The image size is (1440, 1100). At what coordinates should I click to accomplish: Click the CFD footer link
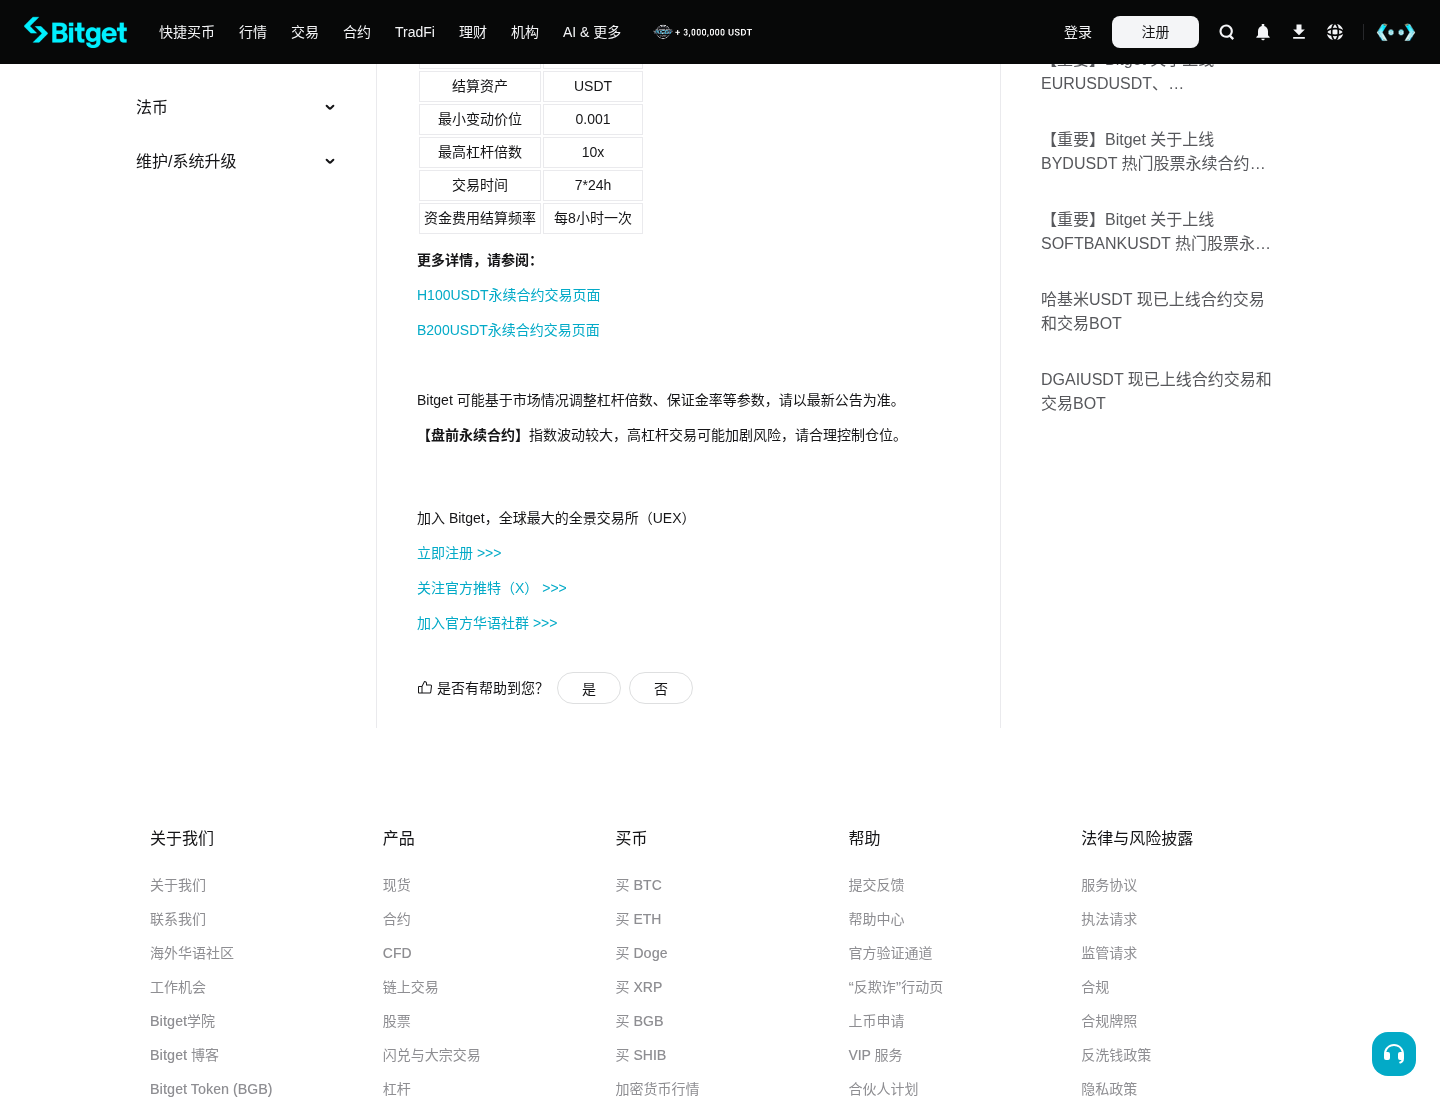(397, 953)
